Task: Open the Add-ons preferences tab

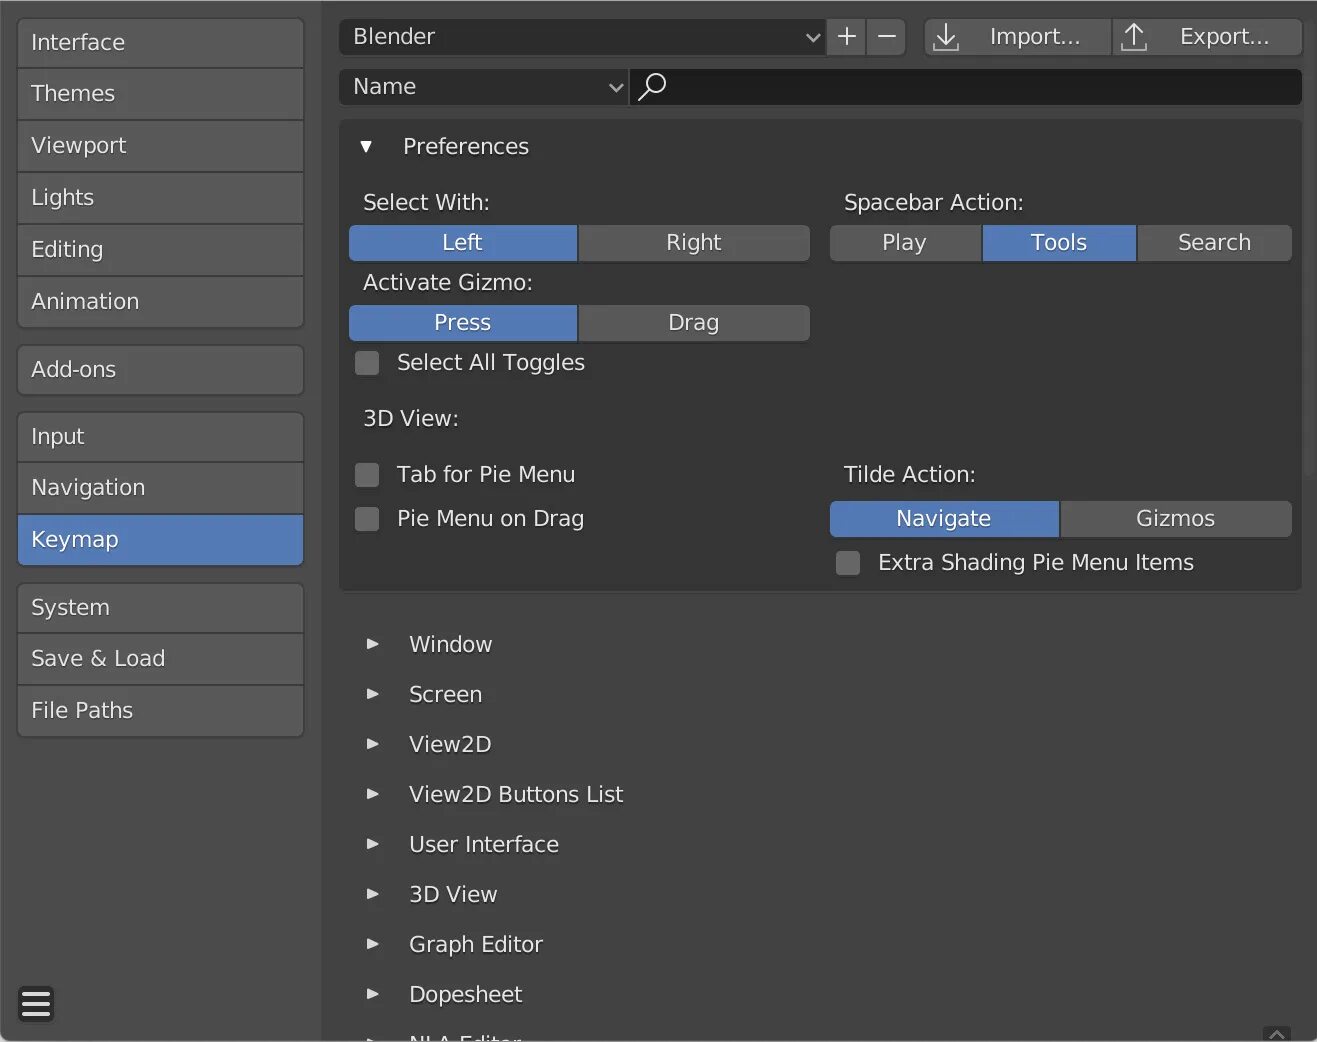Action: tap(160, 370)
